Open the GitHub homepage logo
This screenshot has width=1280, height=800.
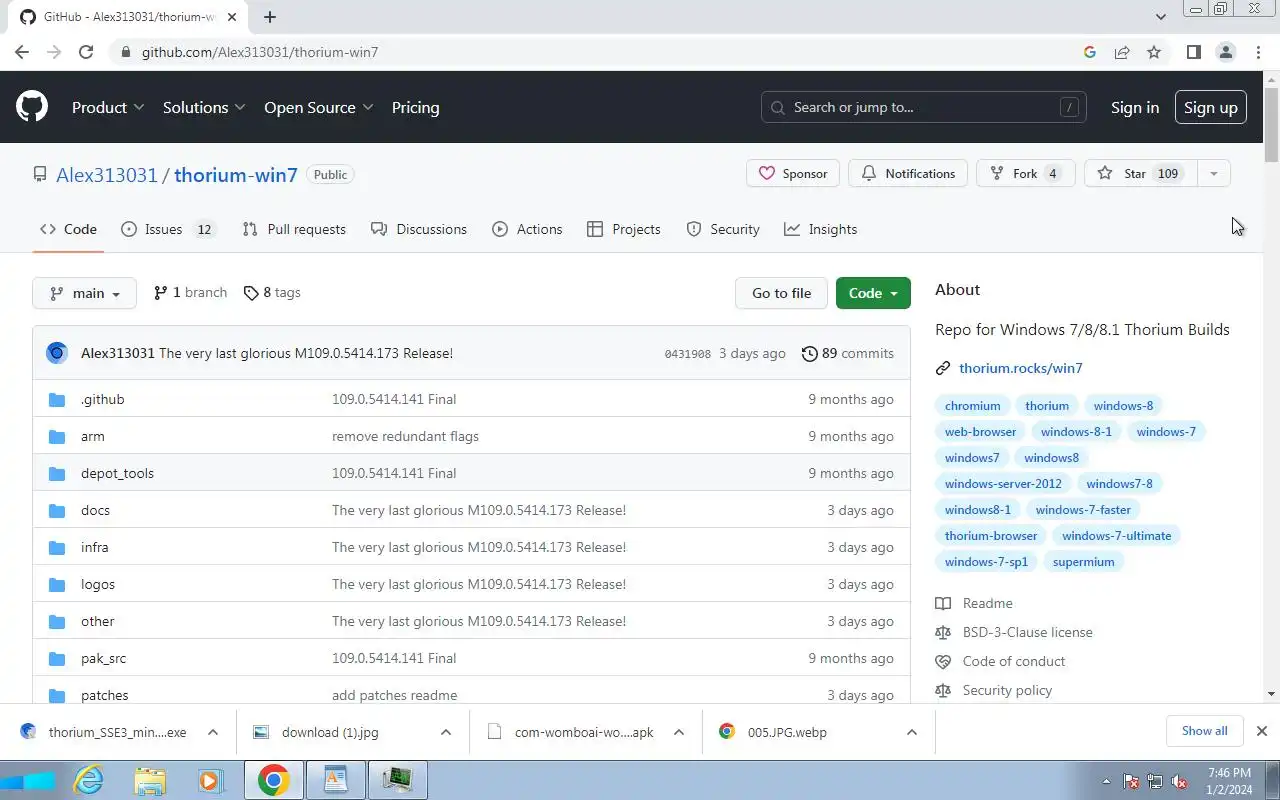click(32, 107)
